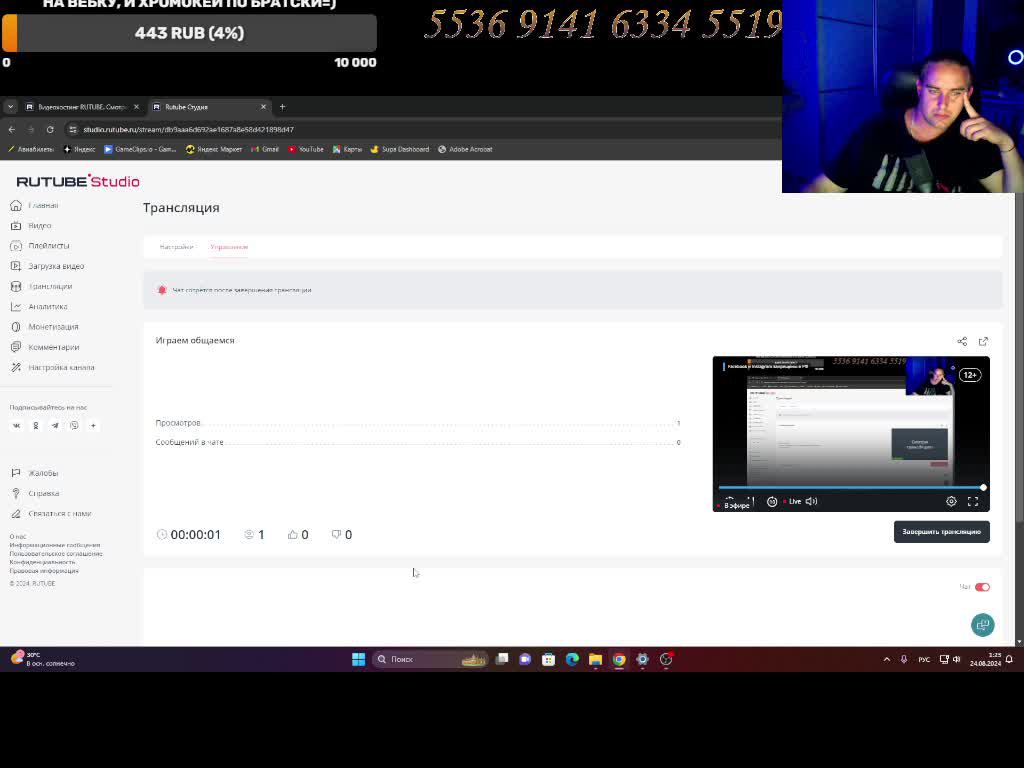Open Аналитика section
The height and width of the screenshot is (768, 1024).
pyautogui.click(x=39, y=307)
